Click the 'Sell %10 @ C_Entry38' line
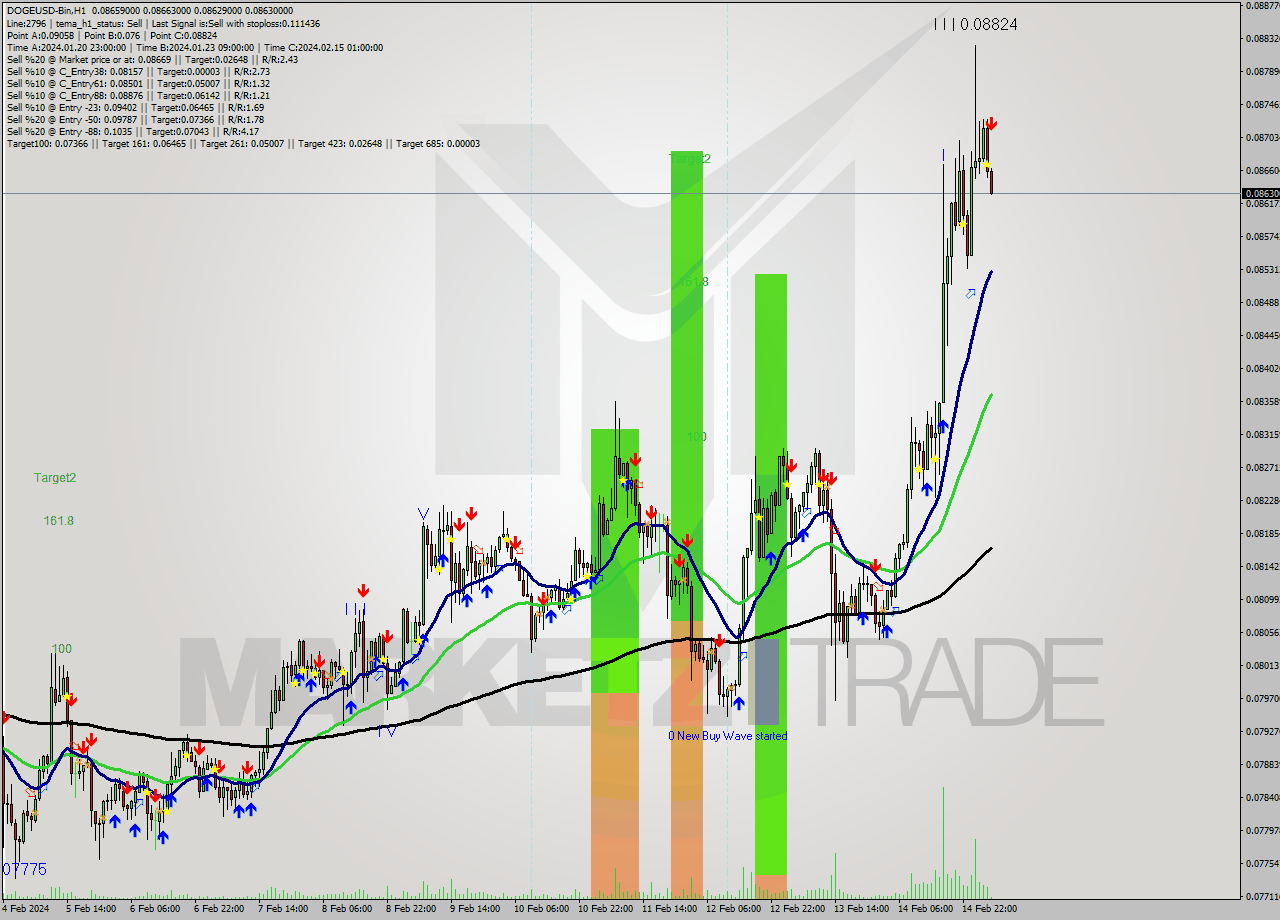1280x920 pixels. (138, 71)
